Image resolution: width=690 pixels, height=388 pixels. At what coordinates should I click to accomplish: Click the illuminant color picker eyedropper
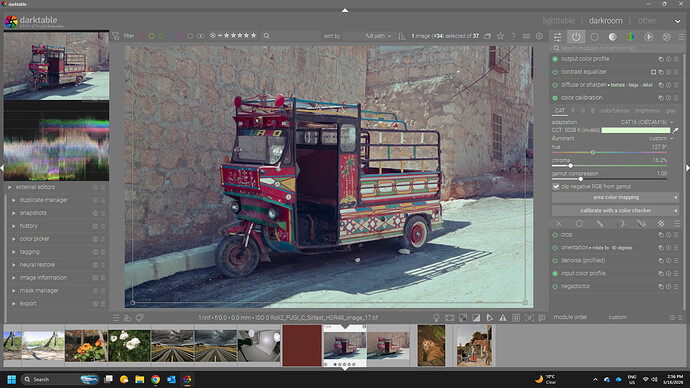coord(675,130)
